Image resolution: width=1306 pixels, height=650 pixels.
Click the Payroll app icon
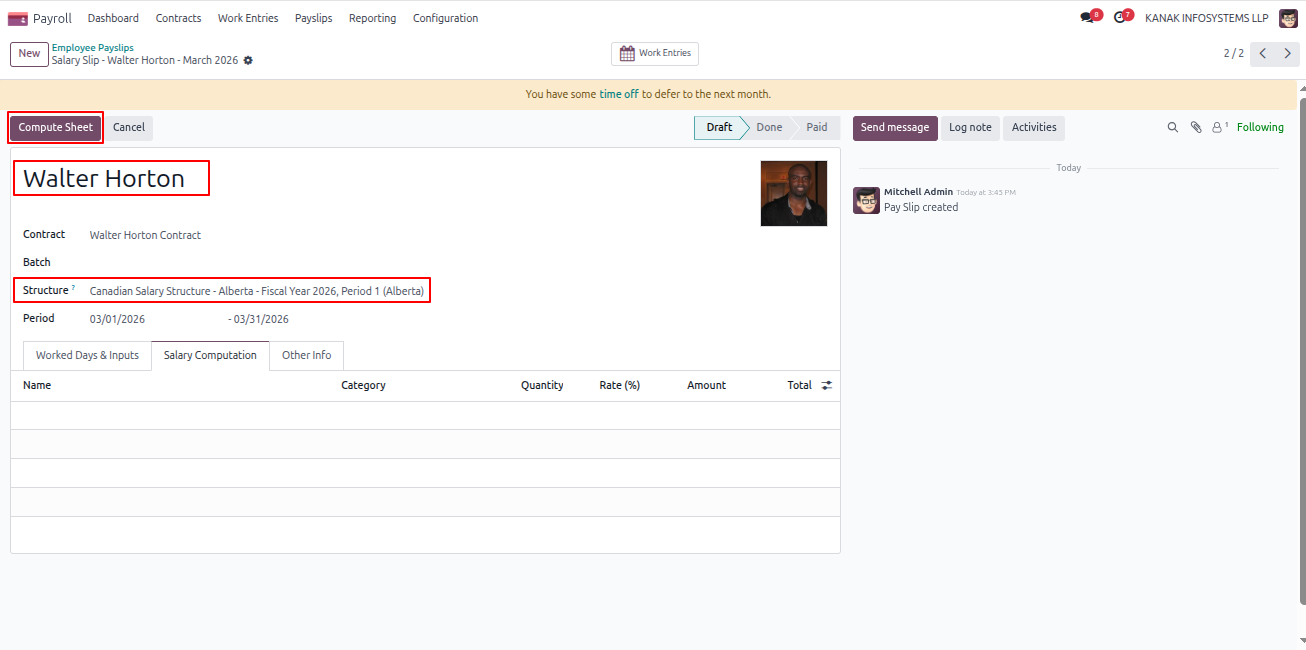pyautogui.click(x=17, y=18)
